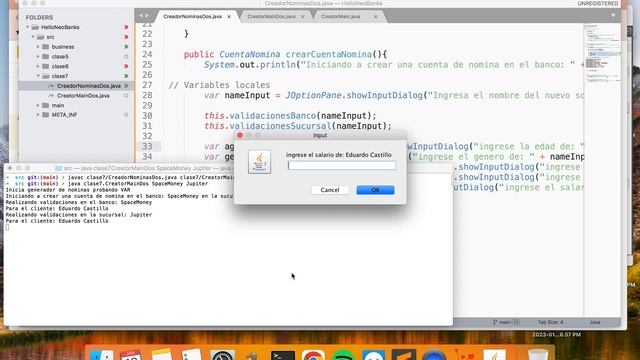640x360 pixels.
Task: Open Sublime Text from the Dock
Action: (404, 355)
